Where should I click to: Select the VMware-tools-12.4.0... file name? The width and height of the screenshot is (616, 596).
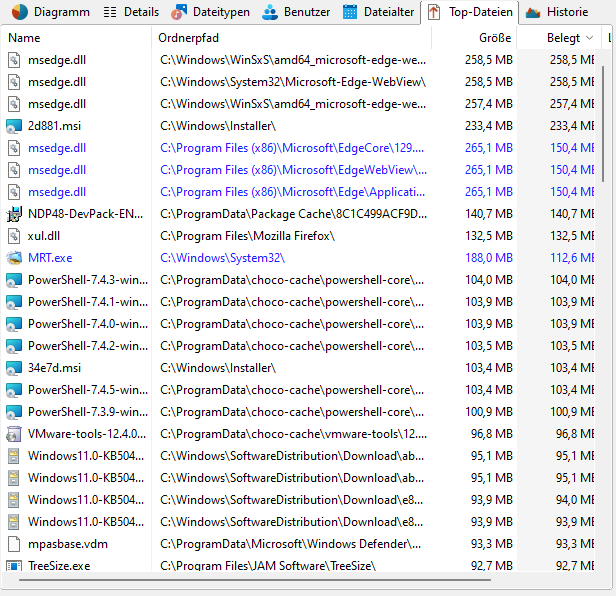click(87, 434)
